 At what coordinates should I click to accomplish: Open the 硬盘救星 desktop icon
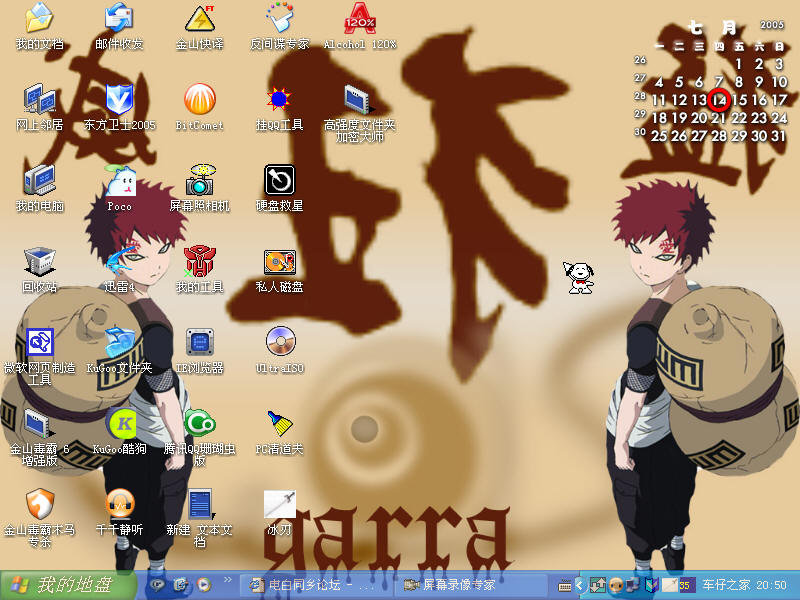coord(279,181)
